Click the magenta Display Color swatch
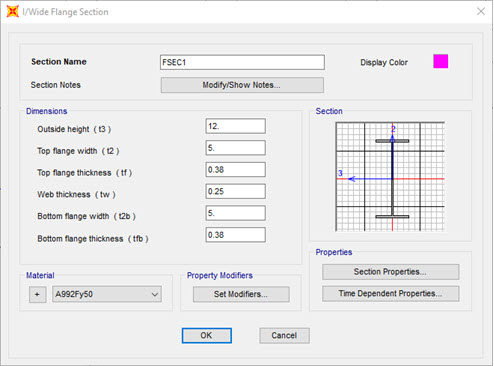Viewport: 494px width, 366px height. (440, 62)
